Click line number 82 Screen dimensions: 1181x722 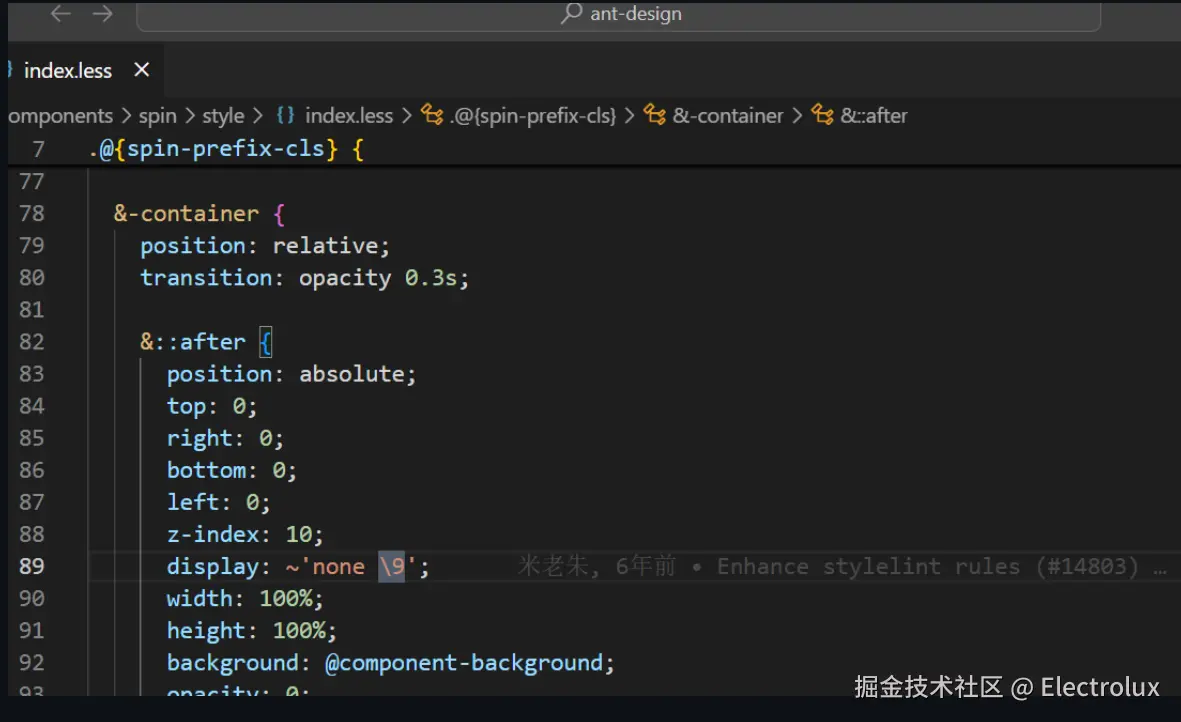pos(32,342)
